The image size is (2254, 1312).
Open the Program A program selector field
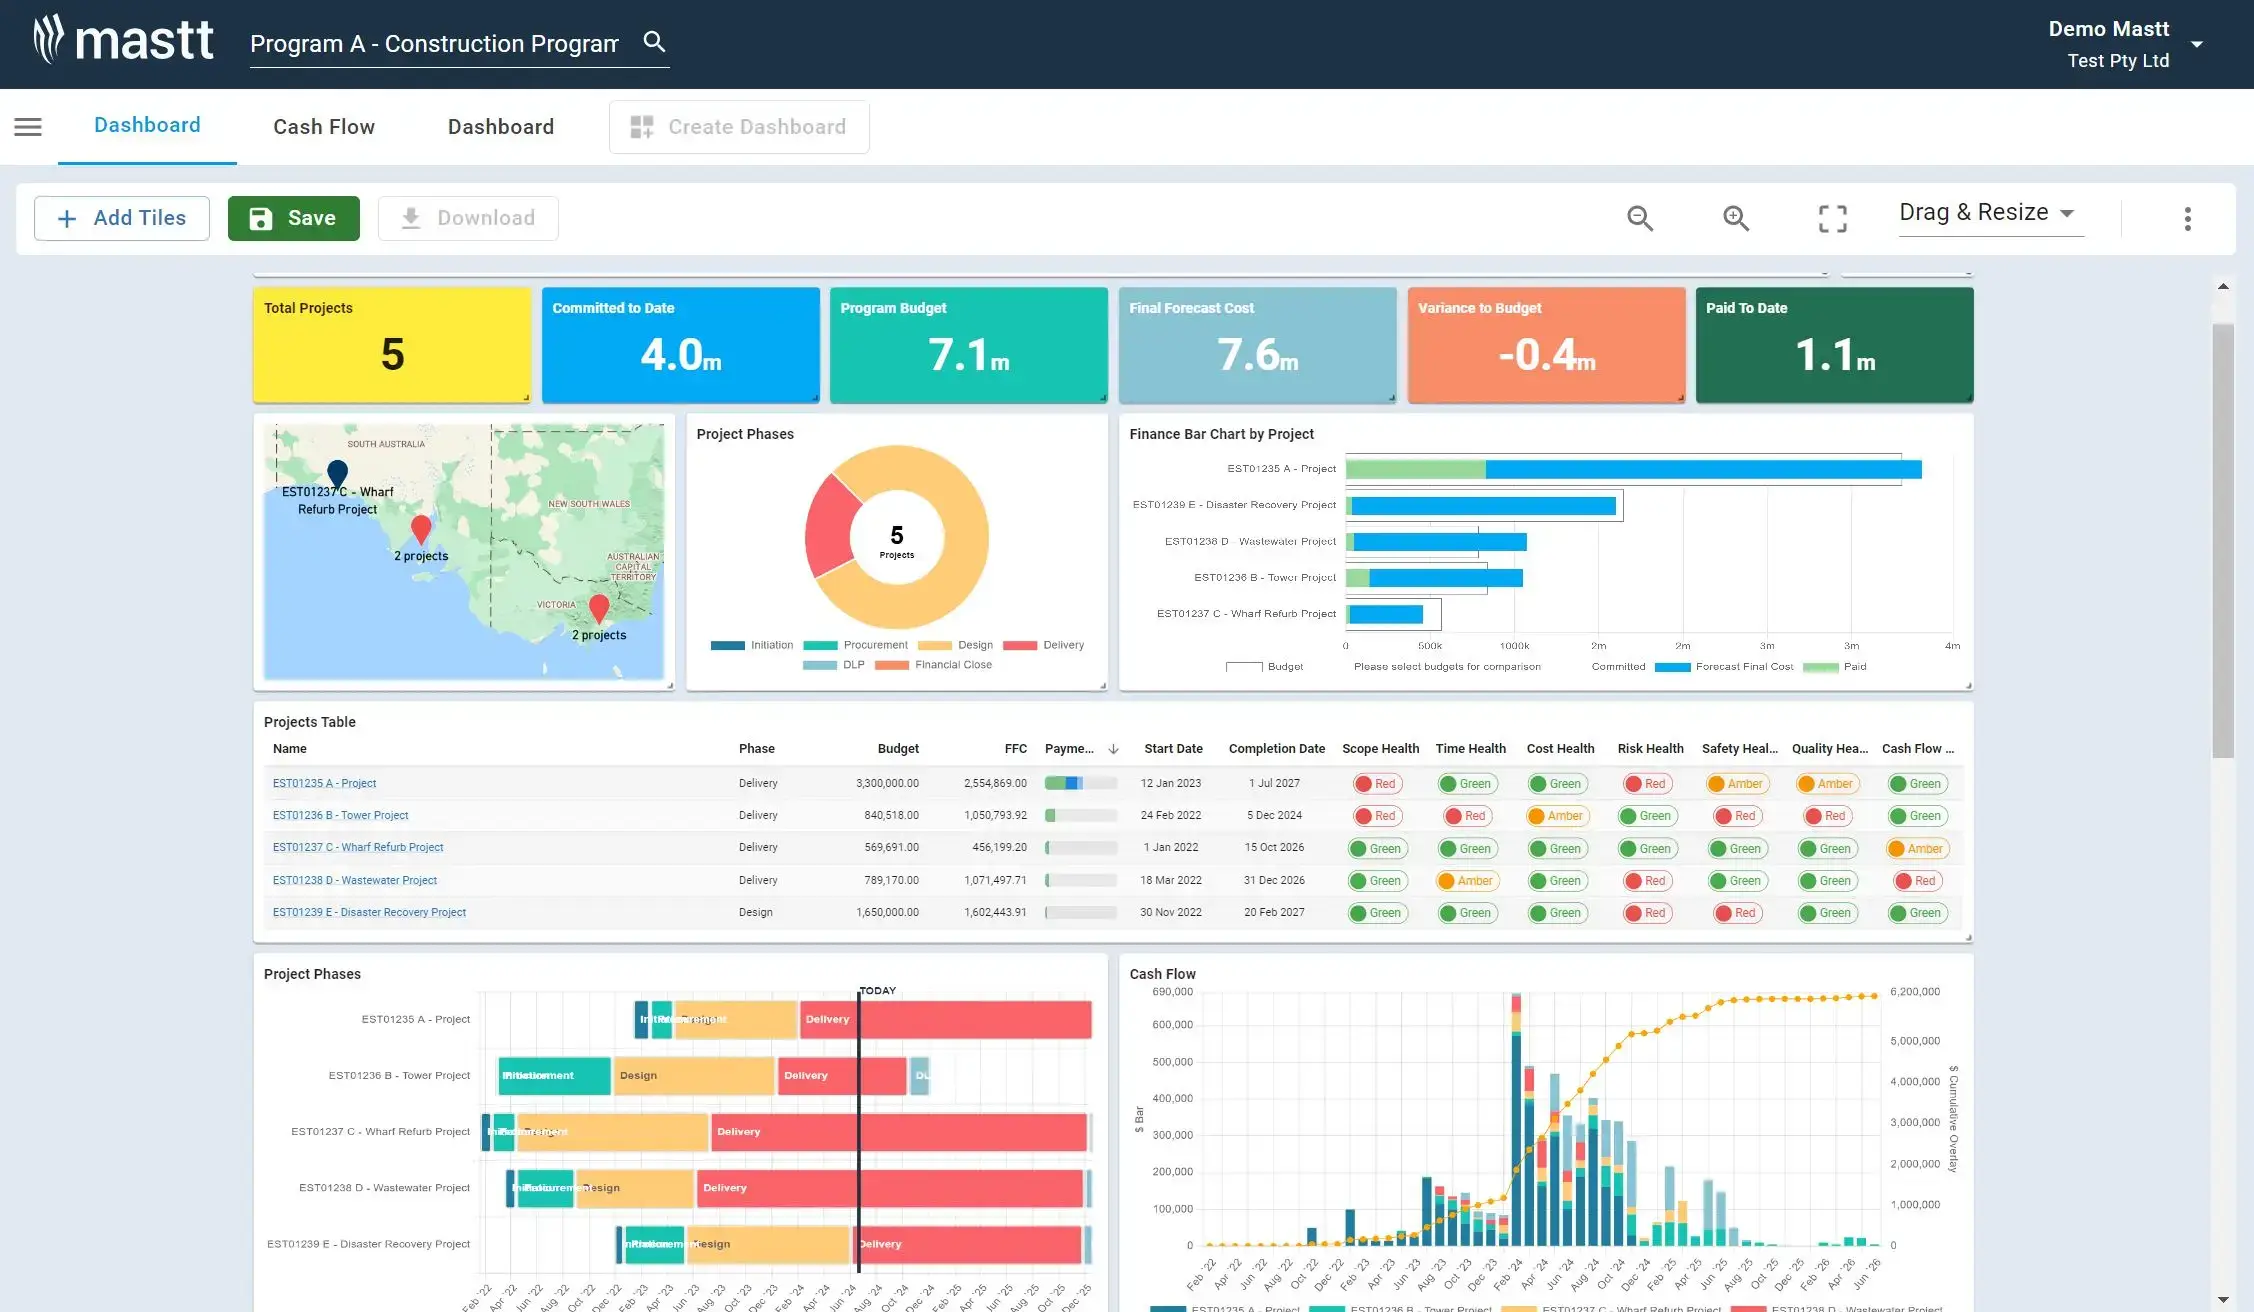pos(435,44)
